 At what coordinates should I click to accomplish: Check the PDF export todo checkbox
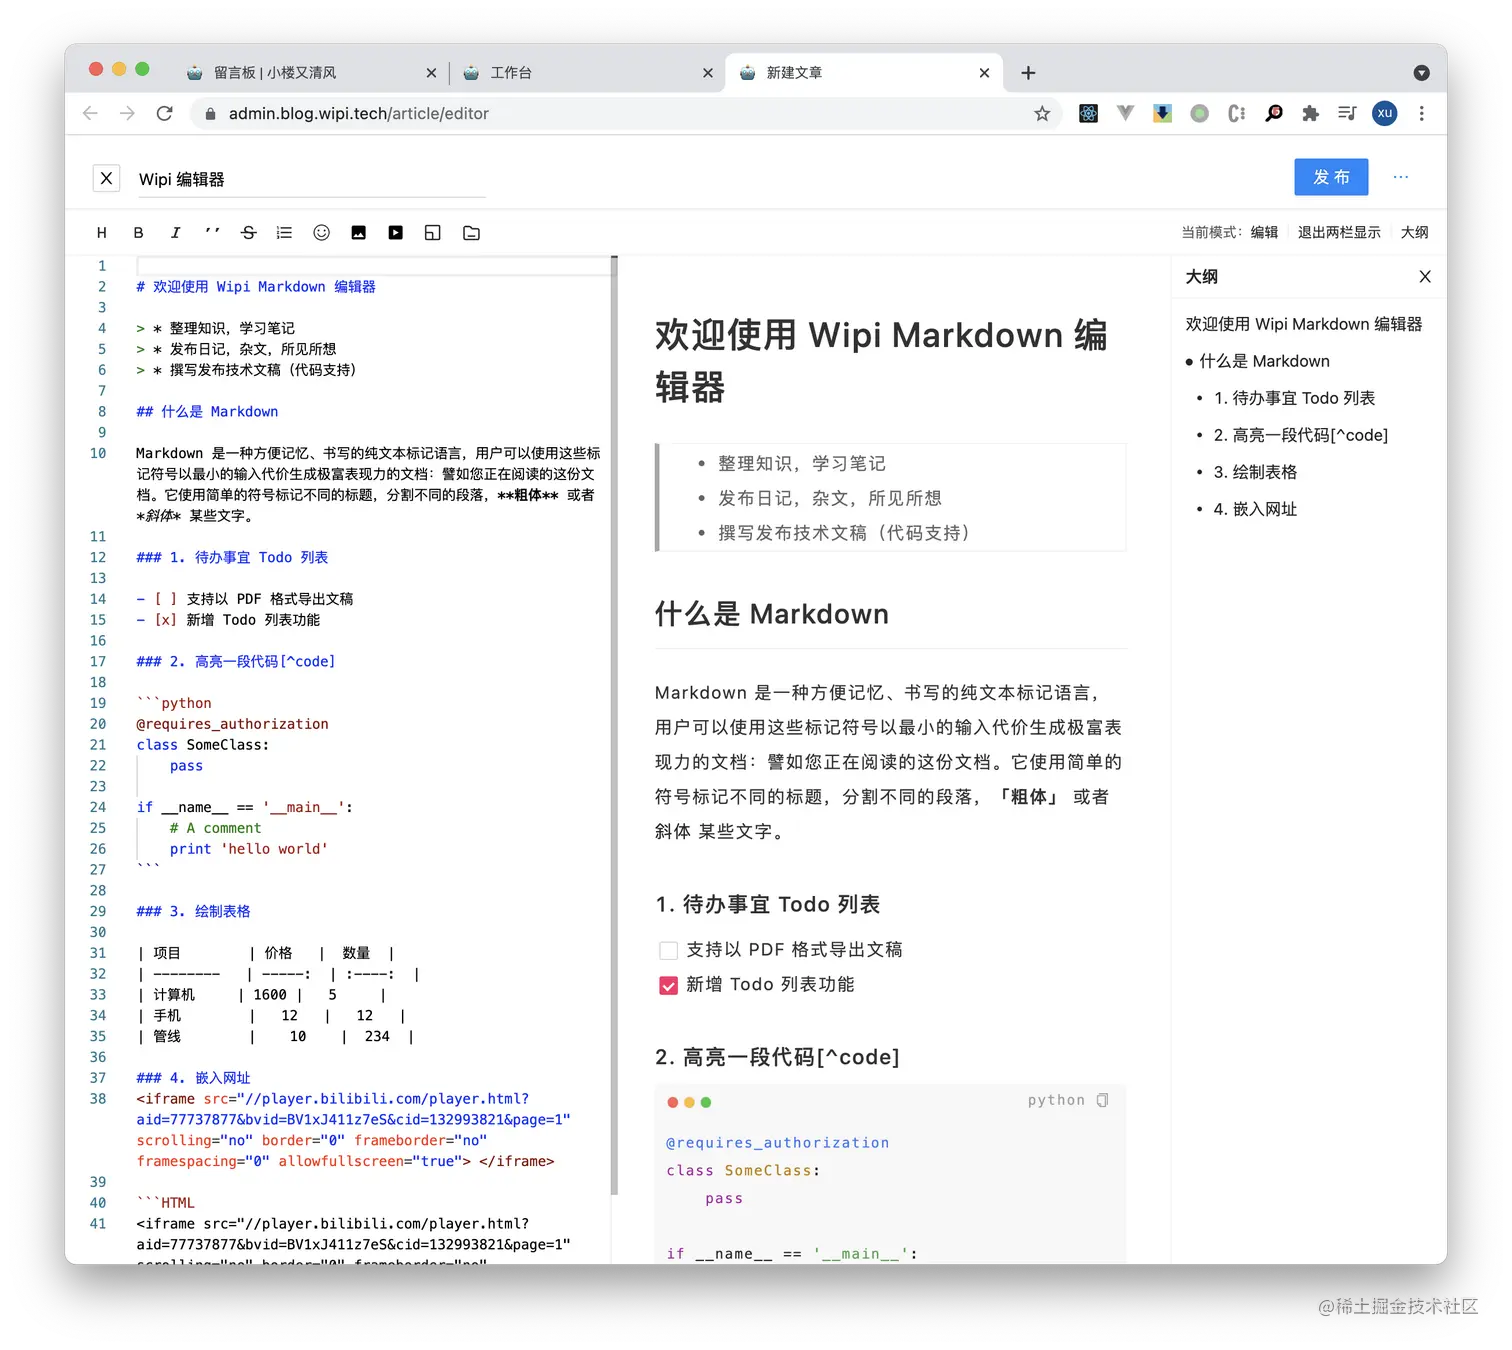(668, 950)
